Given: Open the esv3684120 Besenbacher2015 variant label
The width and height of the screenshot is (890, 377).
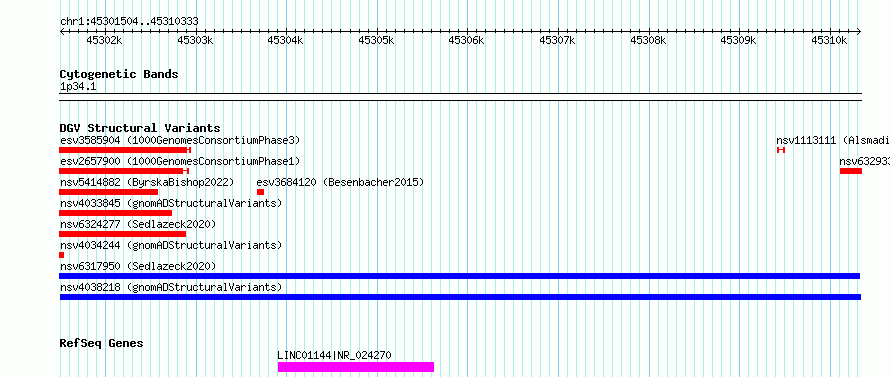Looking at the screenshot, I should click(x=340, y=182).
